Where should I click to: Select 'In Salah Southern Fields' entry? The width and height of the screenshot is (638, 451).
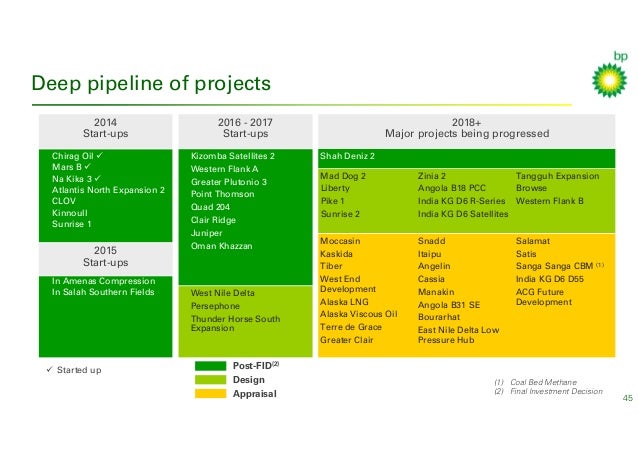tap(103, 292)
